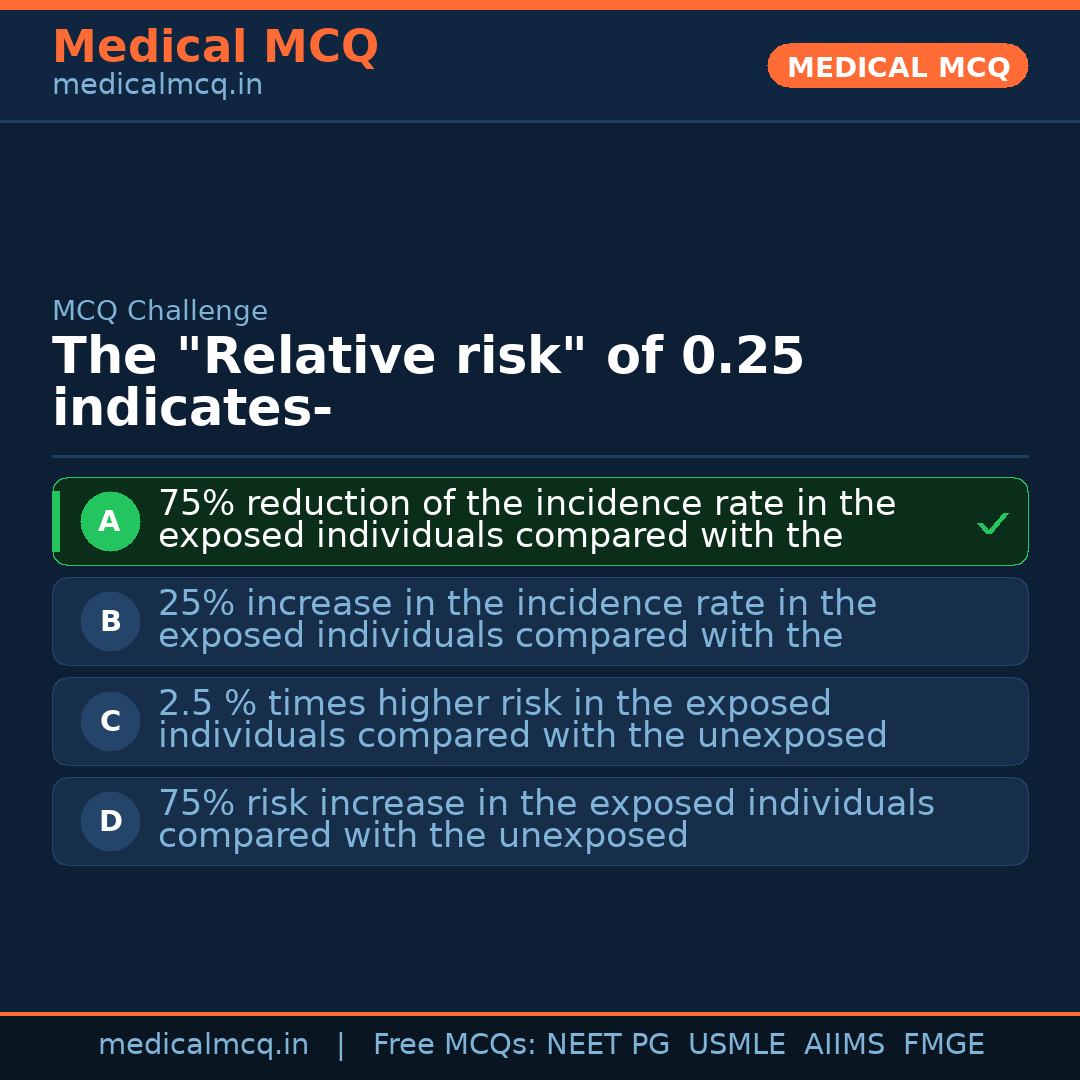Select the green A circle badge

pyautogui.click(x=110, y=521)
